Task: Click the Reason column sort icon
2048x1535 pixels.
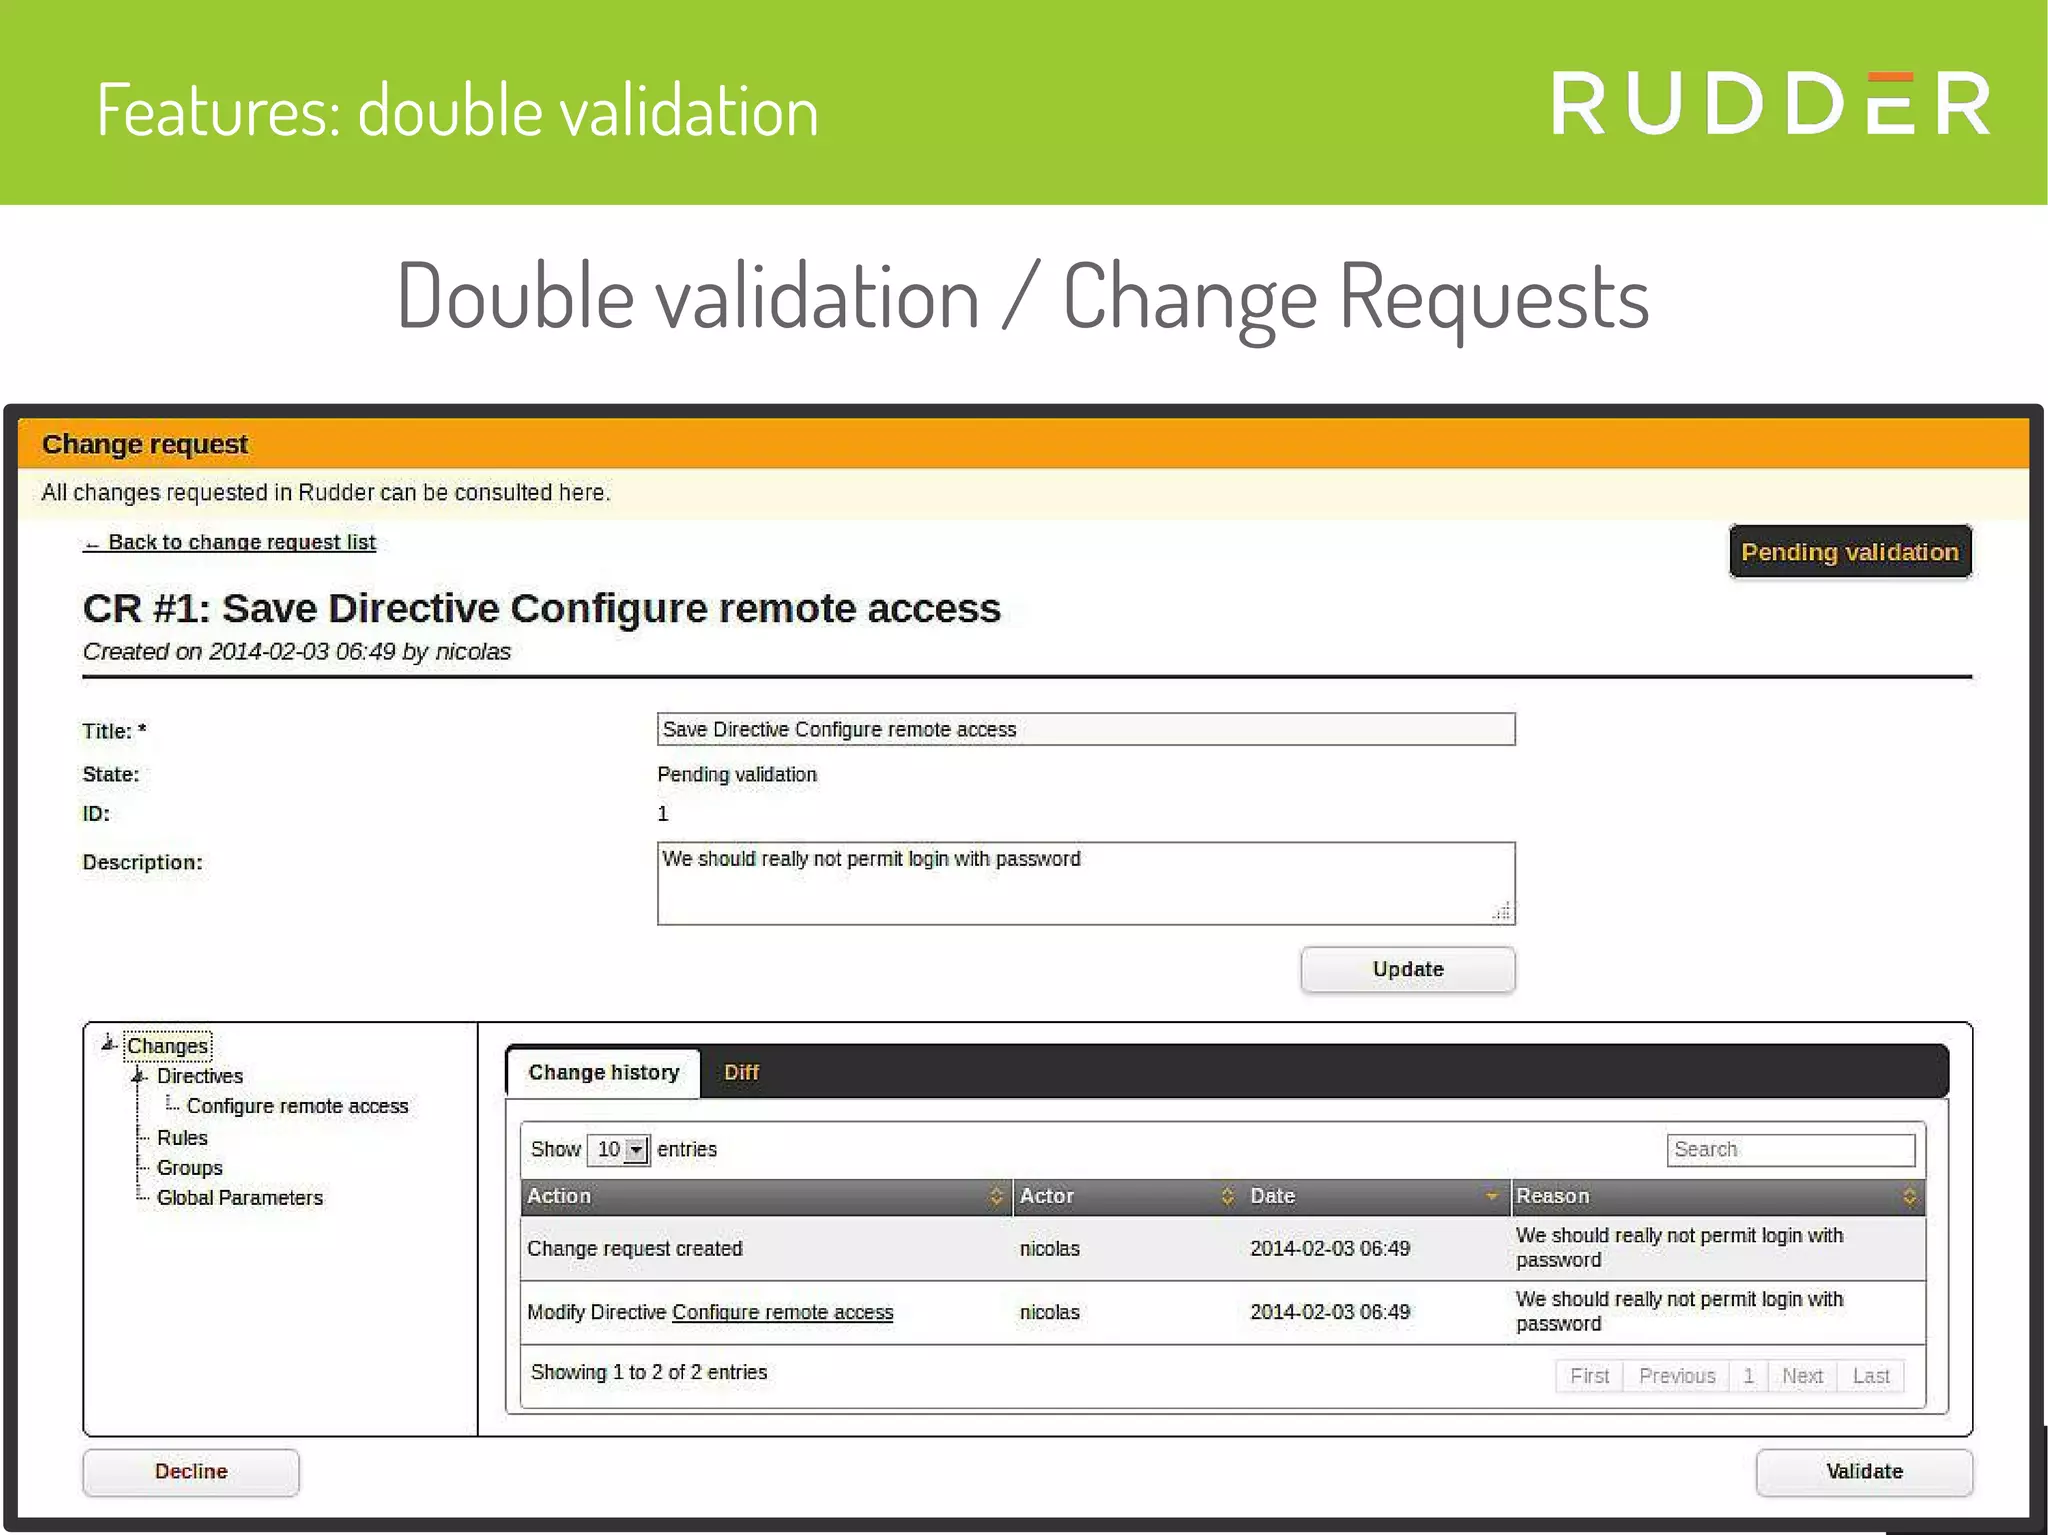Action: [x=1909, y=1196]
